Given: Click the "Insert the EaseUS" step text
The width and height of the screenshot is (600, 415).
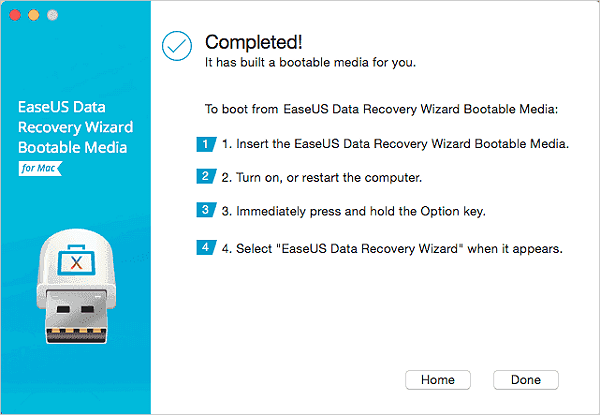Looking at the screenshot, I should tap(395, 145).
